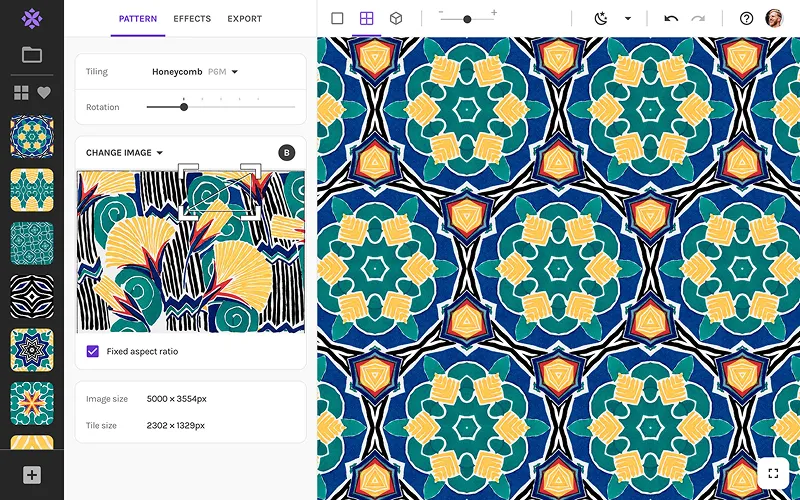Open user profile avatar

click(x=774, y=18)
